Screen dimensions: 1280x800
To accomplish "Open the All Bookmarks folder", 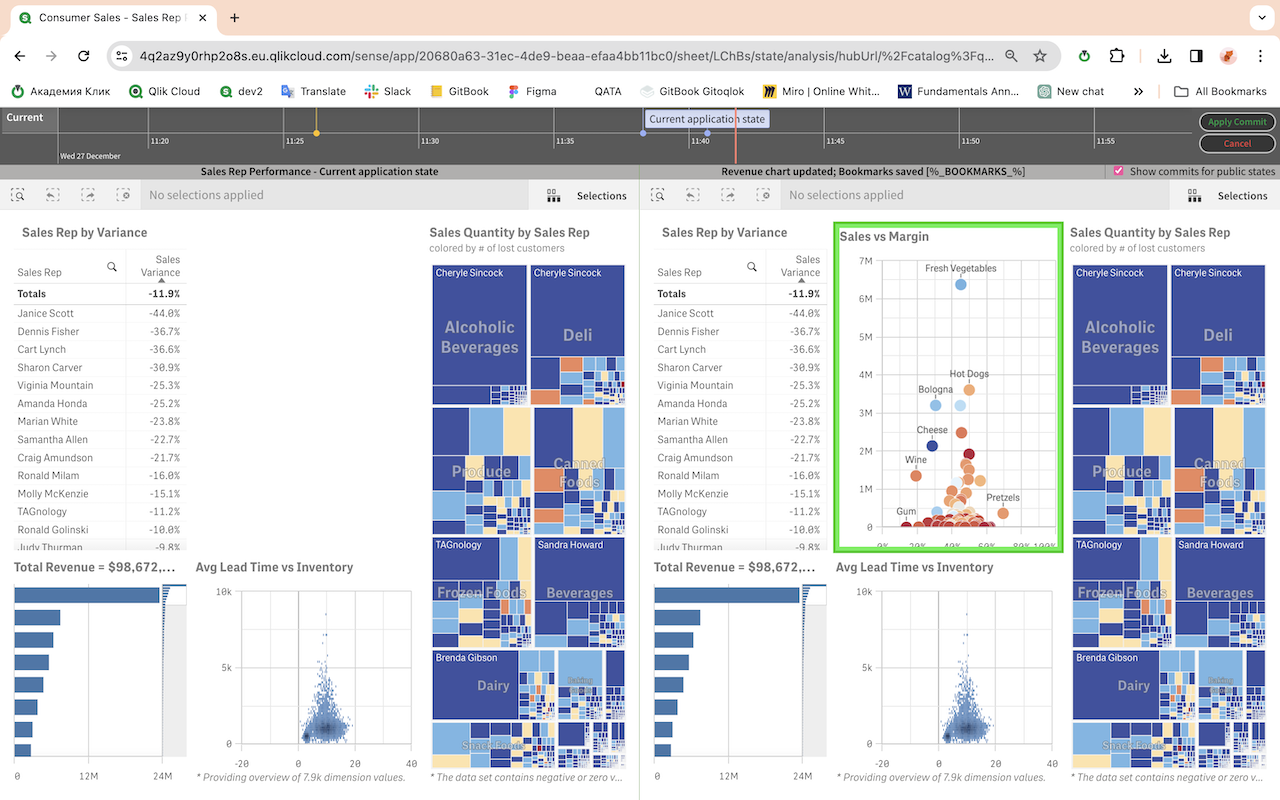I will click(x=1219, y=90).
